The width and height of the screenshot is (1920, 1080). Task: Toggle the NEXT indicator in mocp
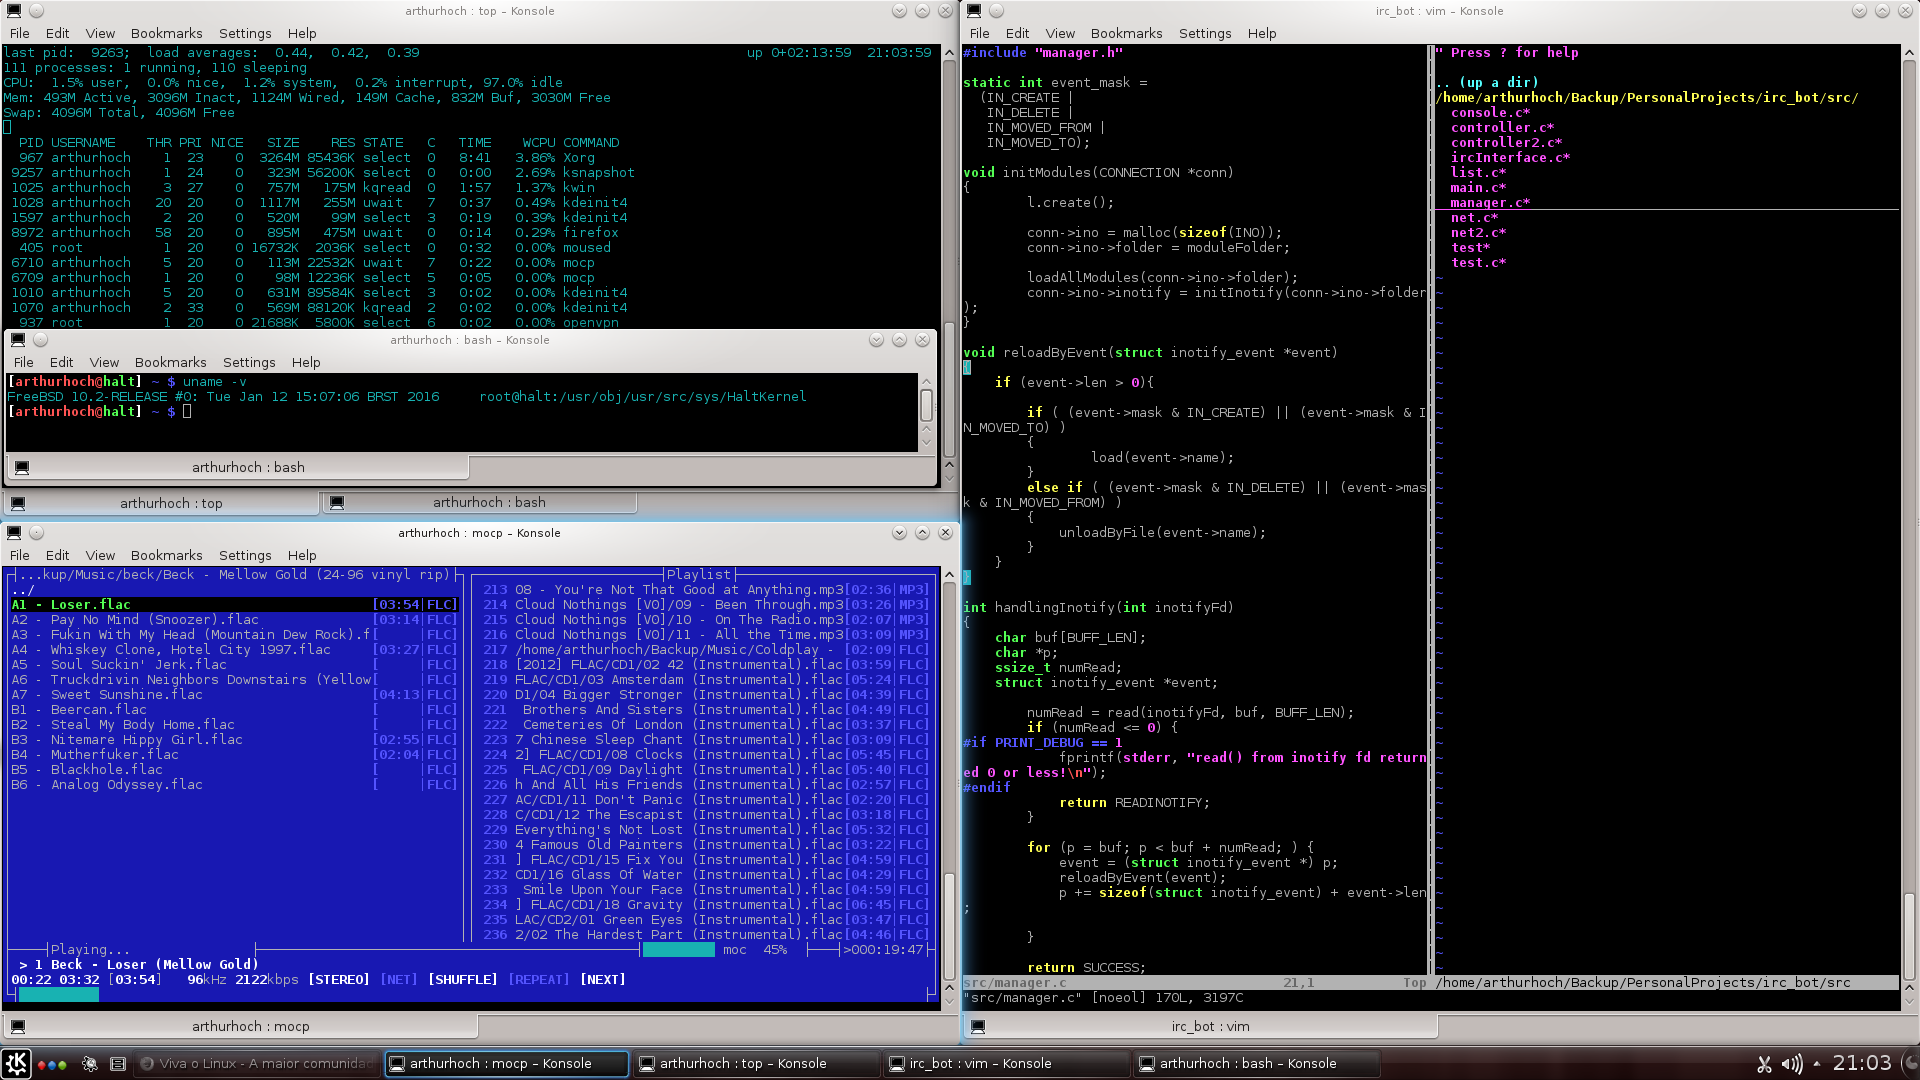point(603,980)
